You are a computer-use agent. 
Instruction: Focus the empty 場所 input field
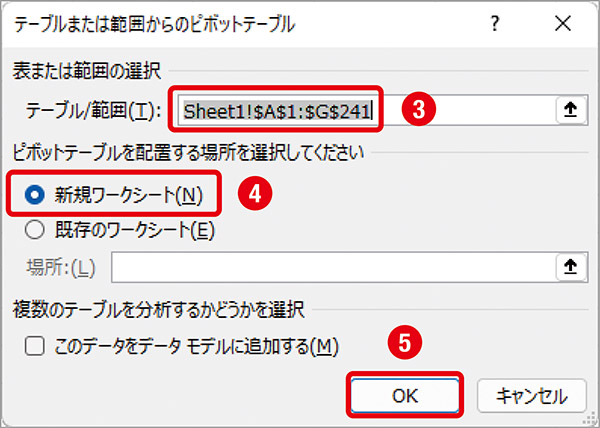330,266
